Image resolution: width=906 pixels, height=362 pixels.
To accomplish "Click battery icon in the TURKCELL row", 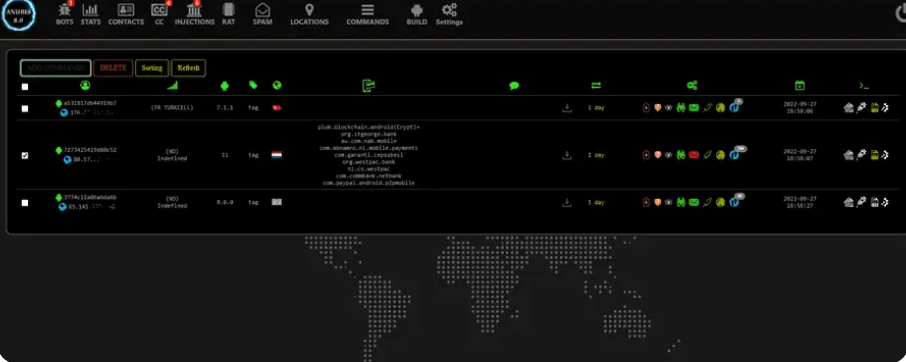I will click(646, 107).
